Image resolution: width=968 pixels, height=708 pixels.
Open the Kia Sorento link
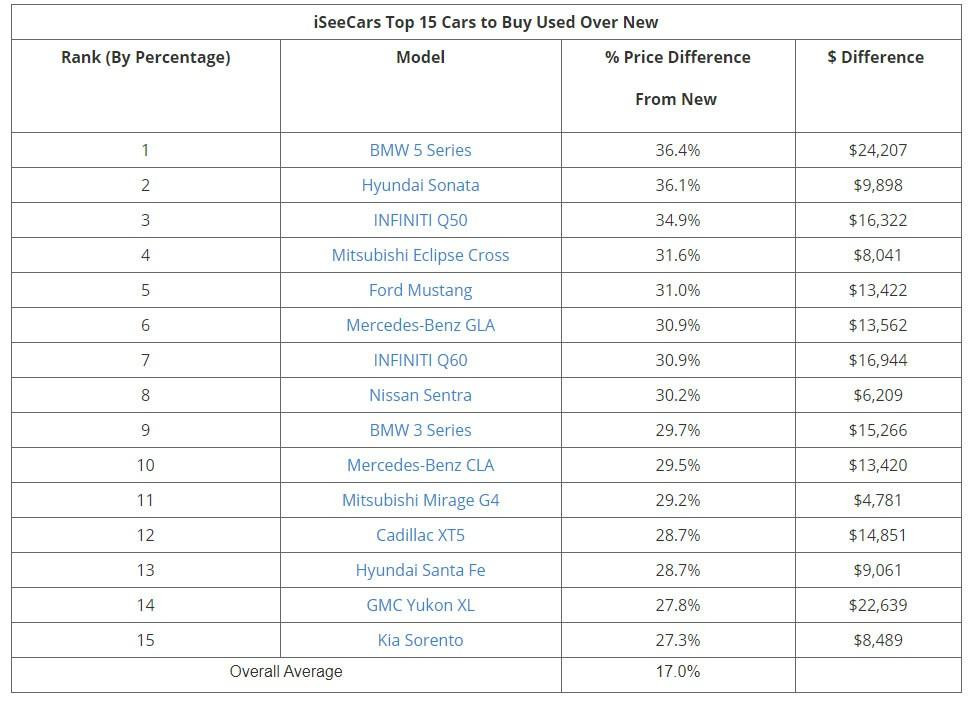[420, 640]
